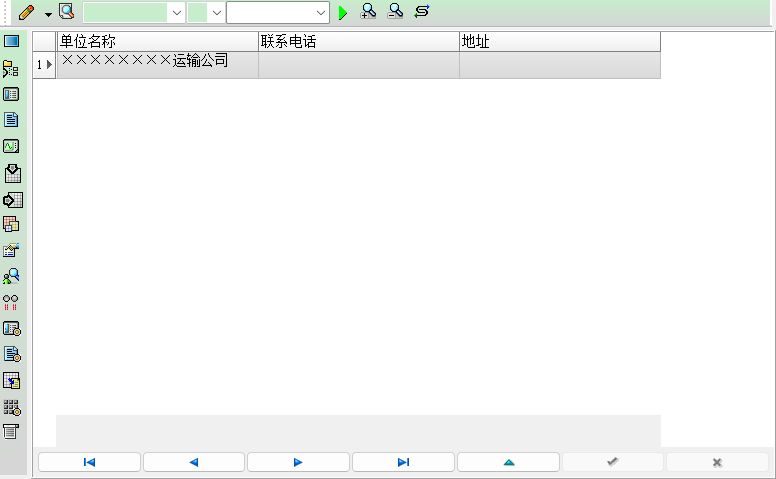
Task: Expand the white third combo box
Action: [x=321, y=13]
